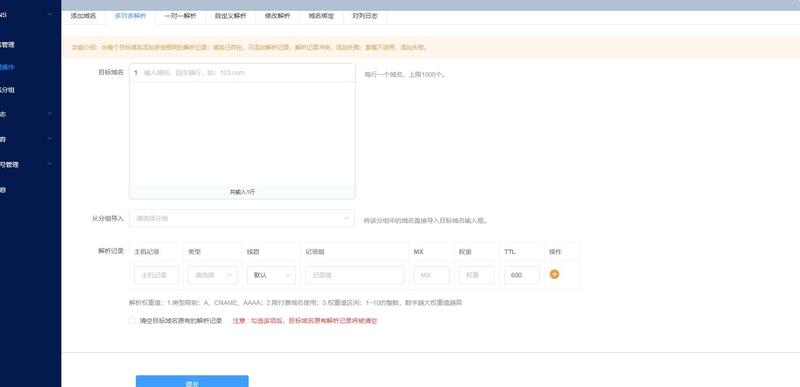Open the 对列日志 tab
Viewport: 800px width, 387px height.
point(365,16)
